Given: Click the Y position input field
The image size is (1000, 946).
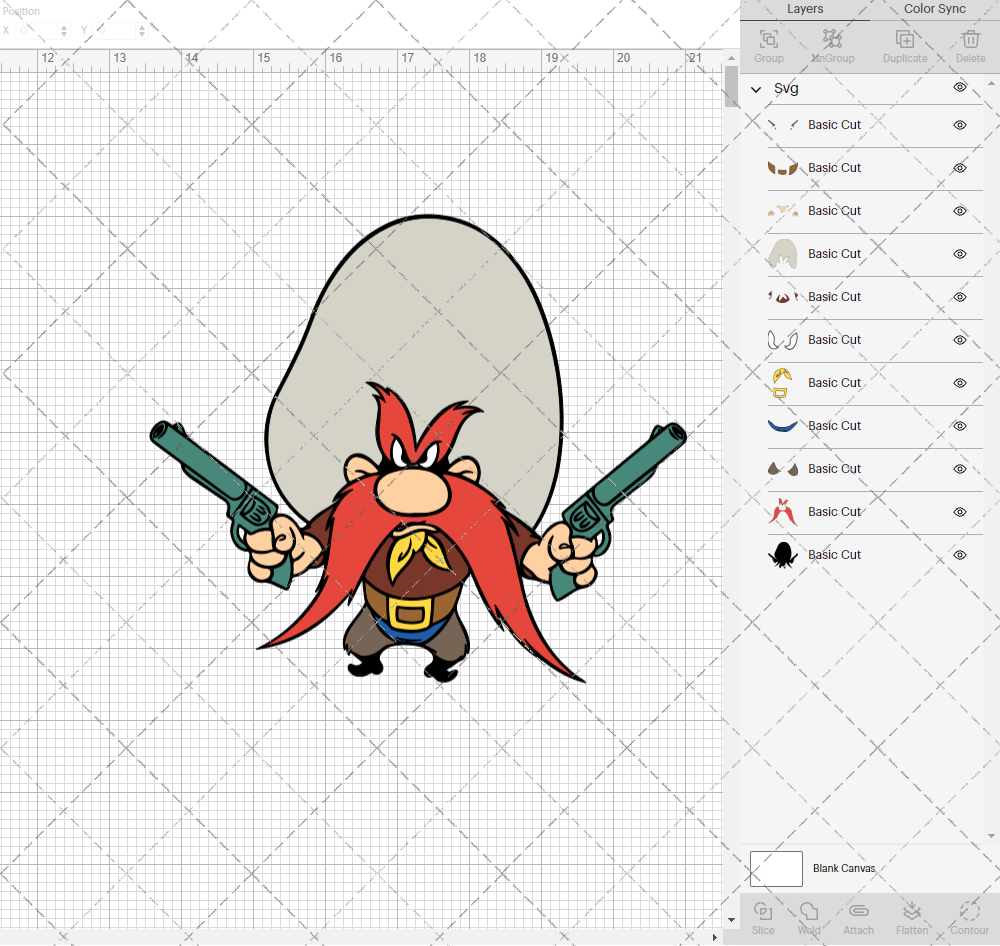Looking at the screenshot, I should click(115, 31).
